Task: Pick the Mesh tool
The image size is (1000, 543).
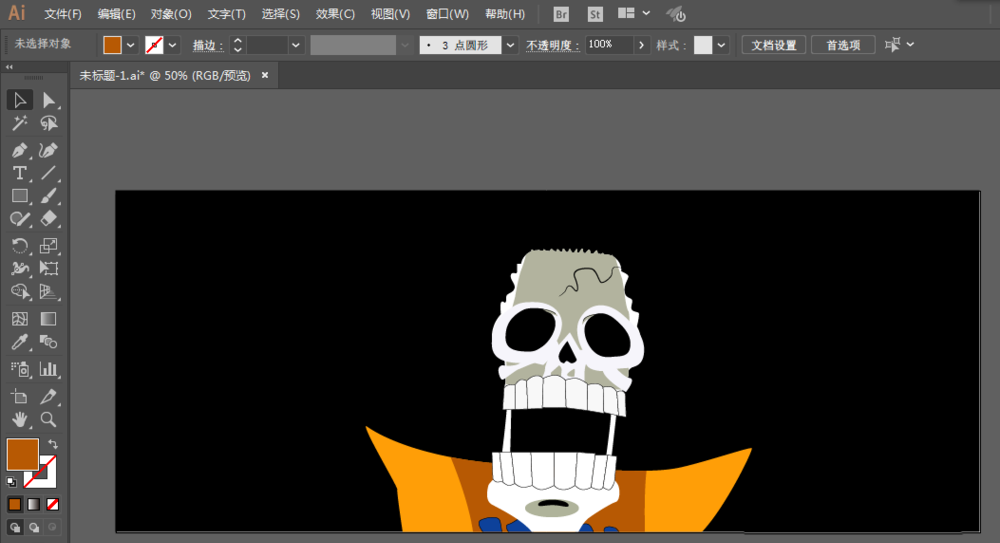Action: pyautogui.click(x=20, y=318)
